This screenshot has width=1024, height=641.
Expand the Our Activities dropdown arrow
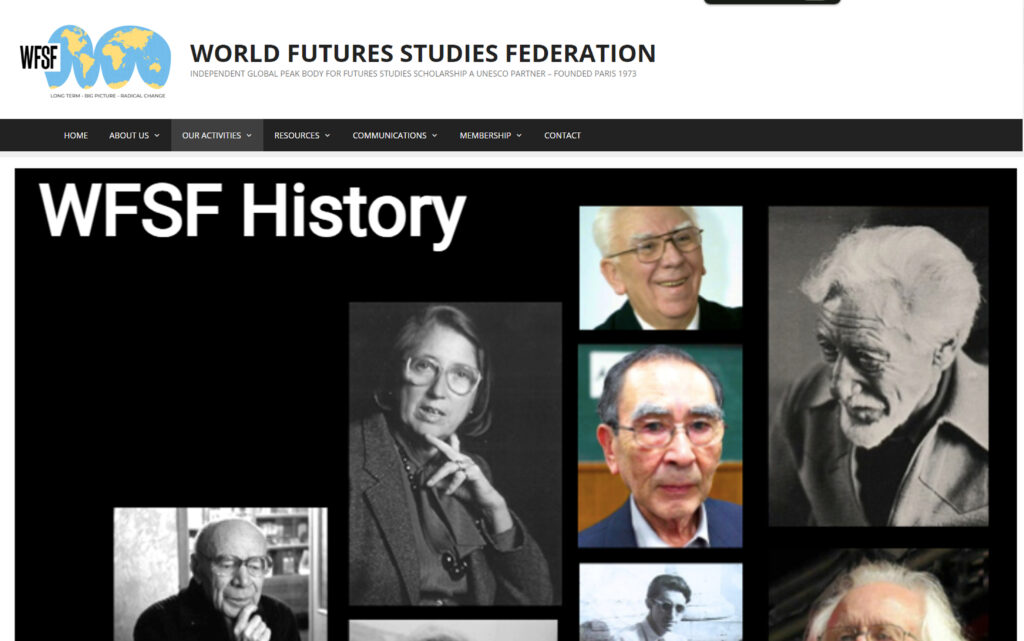point(249,136)
